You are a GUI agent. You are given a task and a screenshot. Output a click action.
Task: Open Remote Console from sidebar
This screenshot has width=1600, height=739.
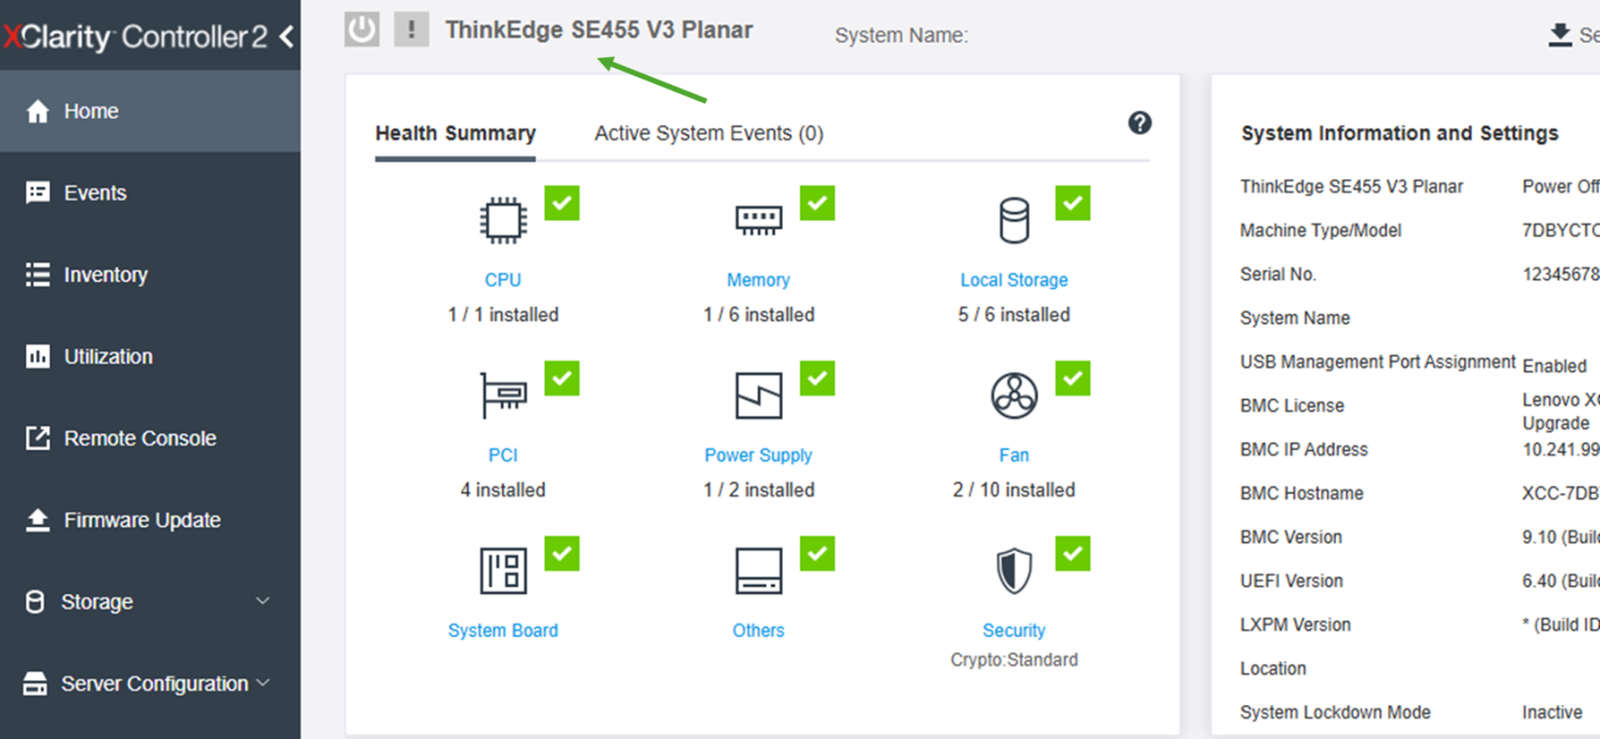[150, 438]
